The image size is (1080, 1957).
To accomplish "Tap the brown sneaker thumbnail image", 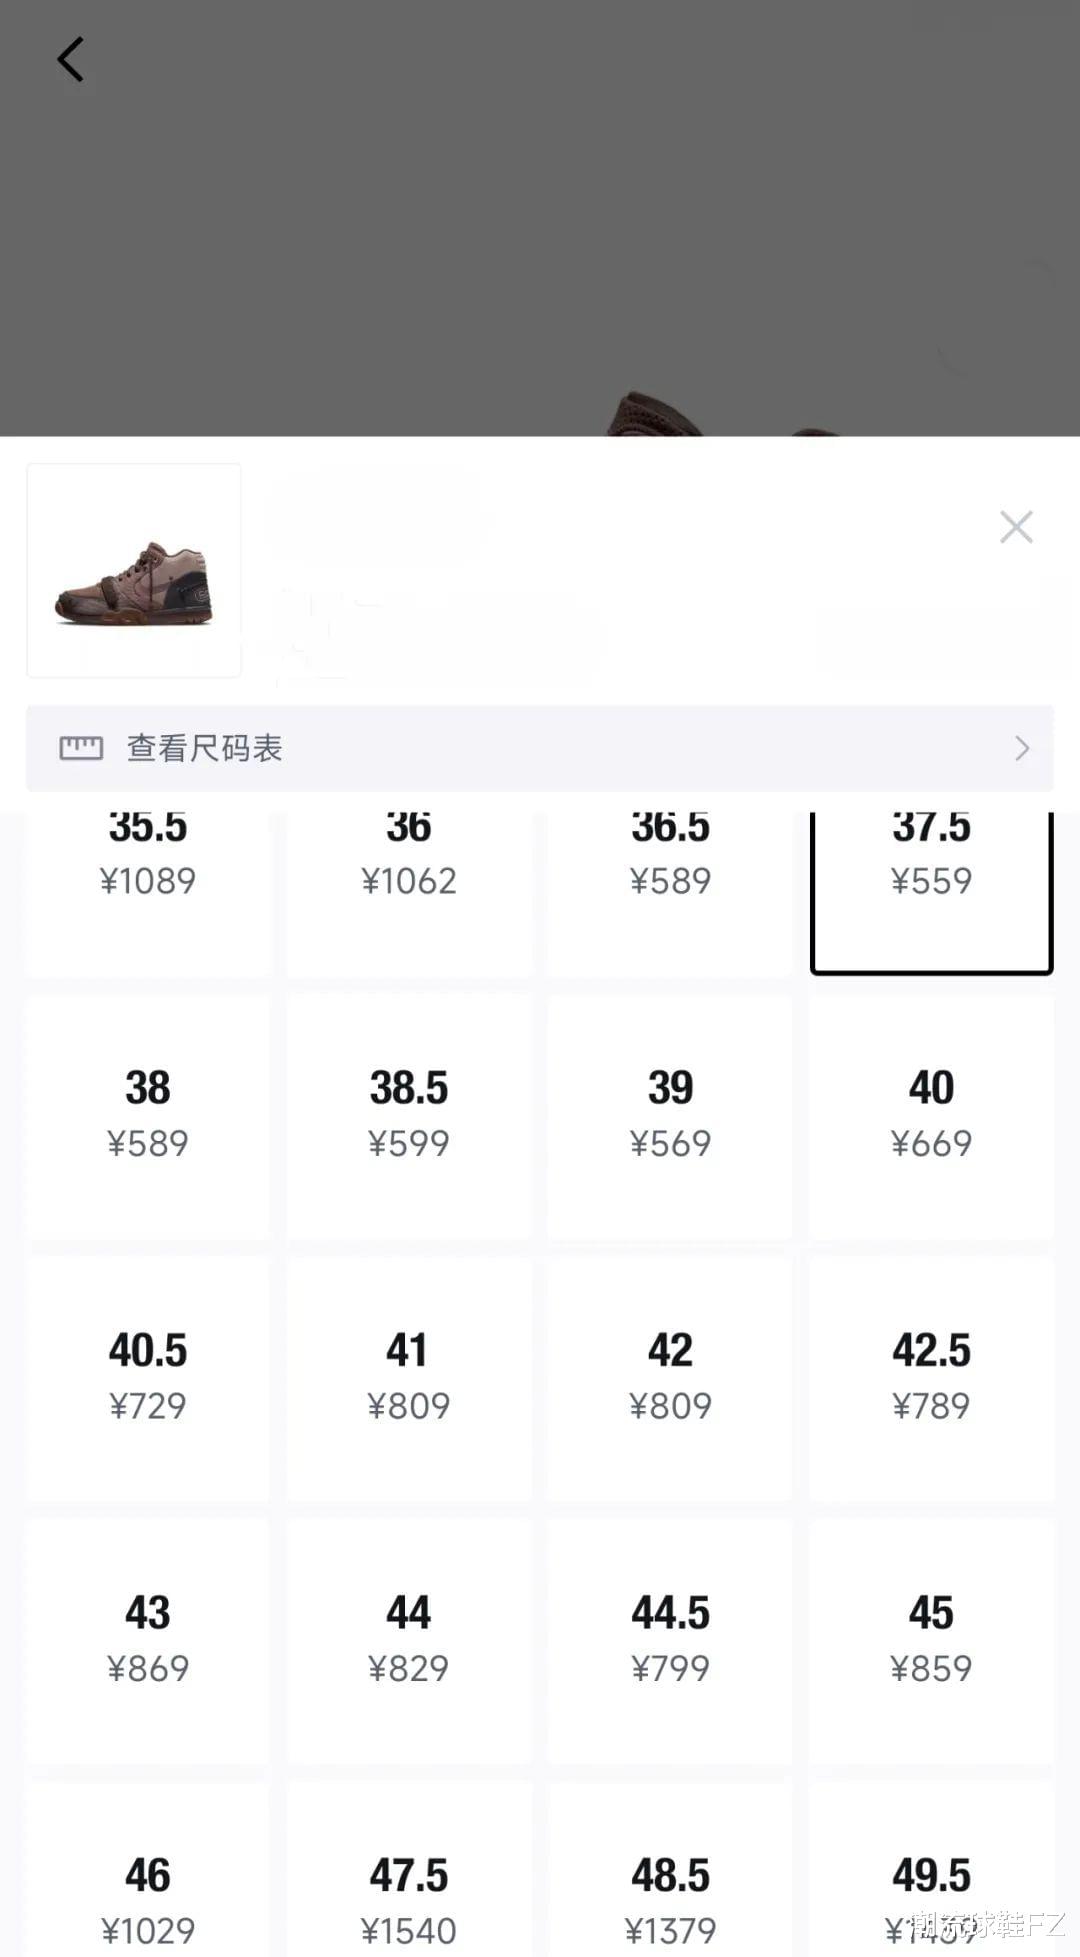I will click(x=134, y=570).
